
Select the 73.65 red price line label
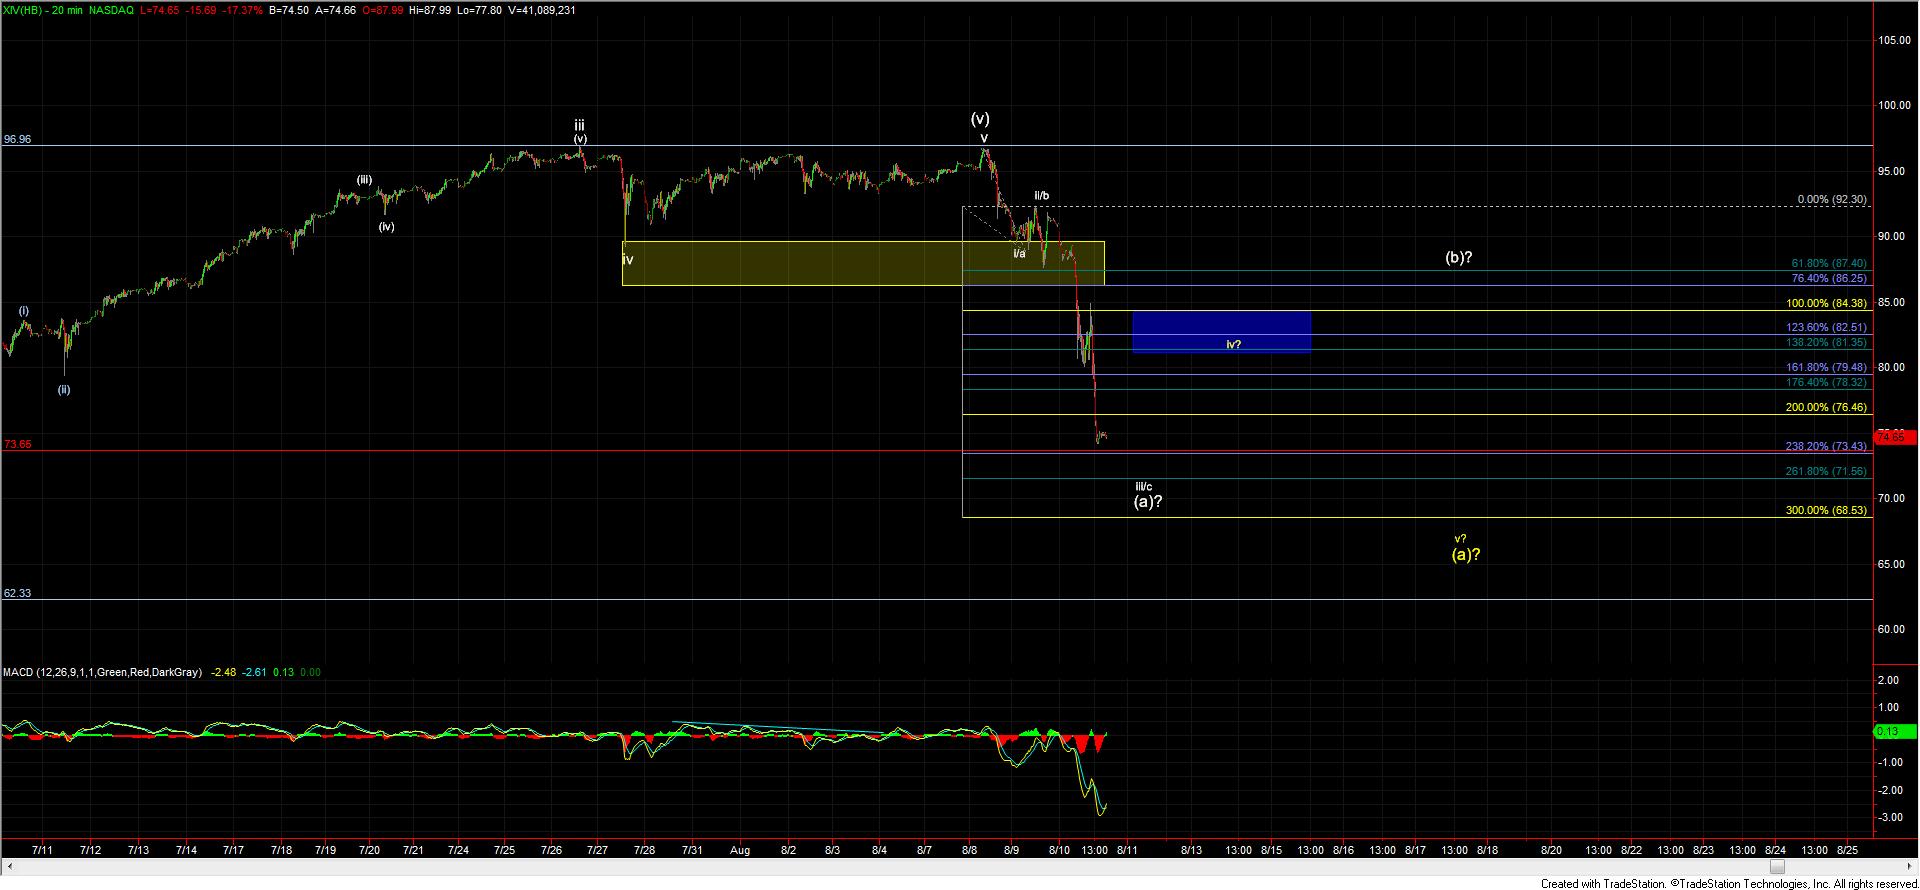coord(17,444)
